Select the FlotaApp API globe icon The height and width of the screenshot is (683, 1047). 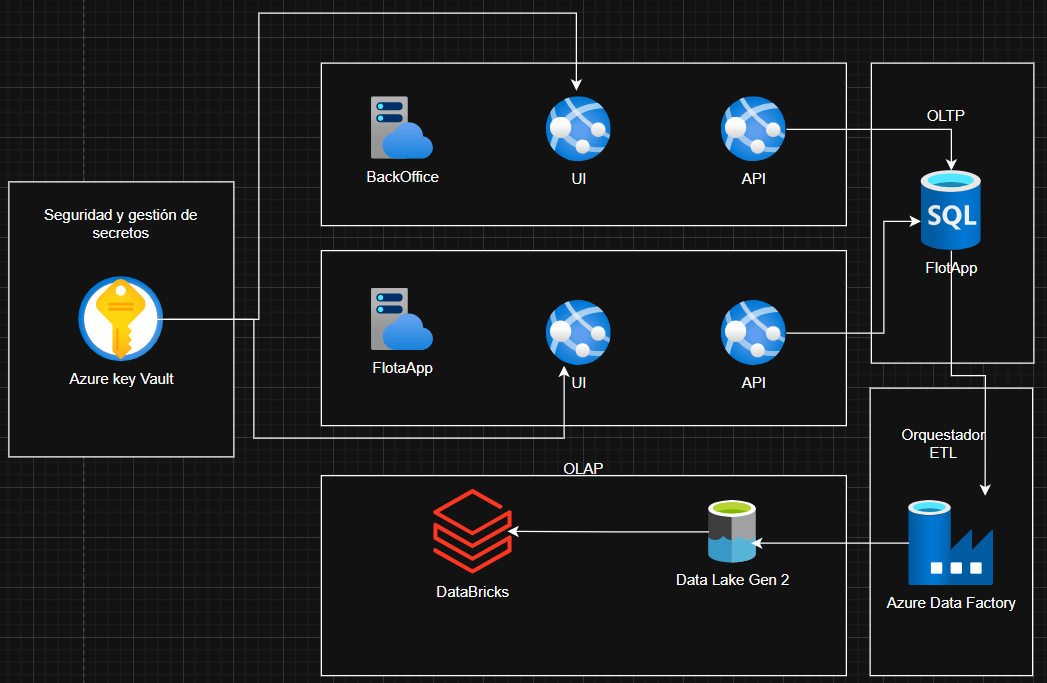753,332
